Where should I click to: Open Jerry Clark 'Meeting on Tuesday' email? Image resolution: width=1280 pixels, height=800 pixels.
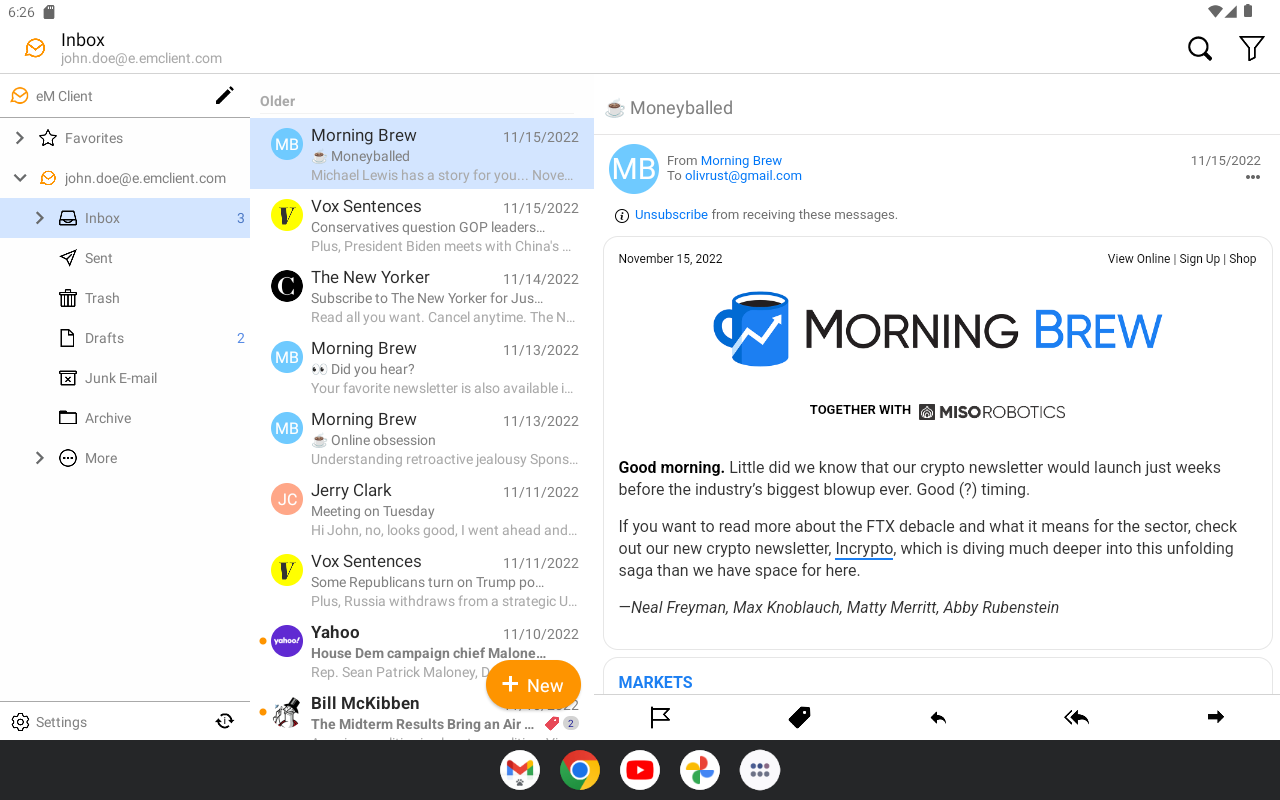422,509
